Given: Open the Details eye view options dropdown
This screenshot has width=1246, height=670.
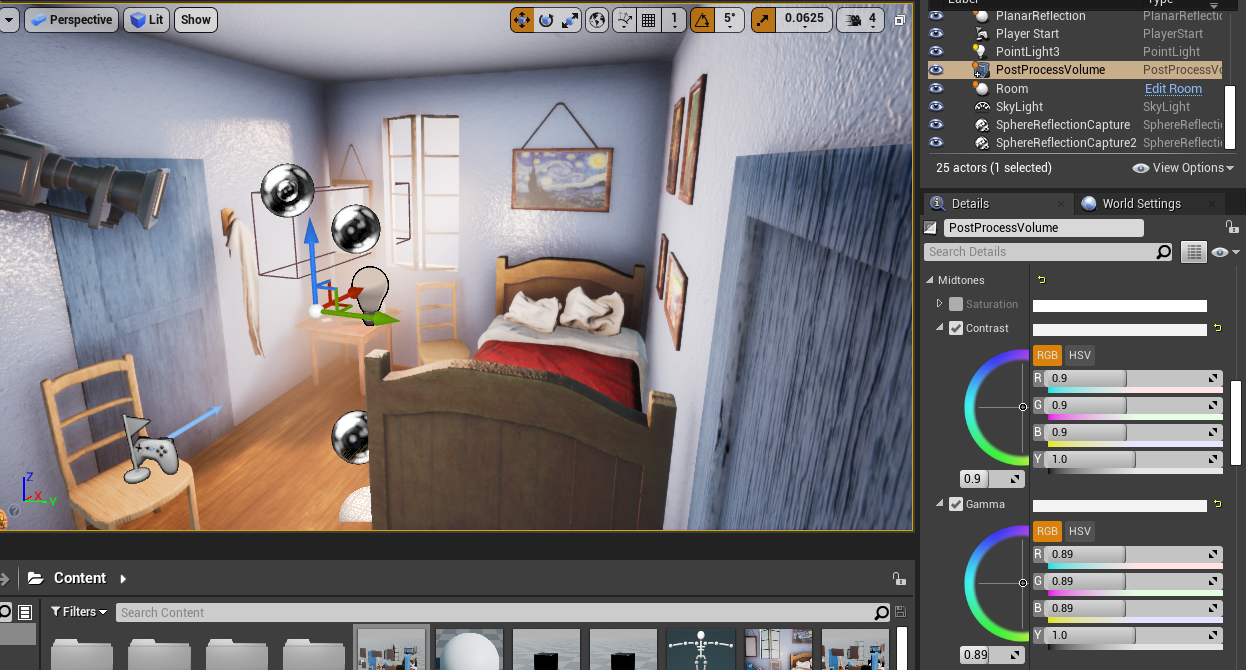Looking at the screenshot, I should pos(1225,252).
